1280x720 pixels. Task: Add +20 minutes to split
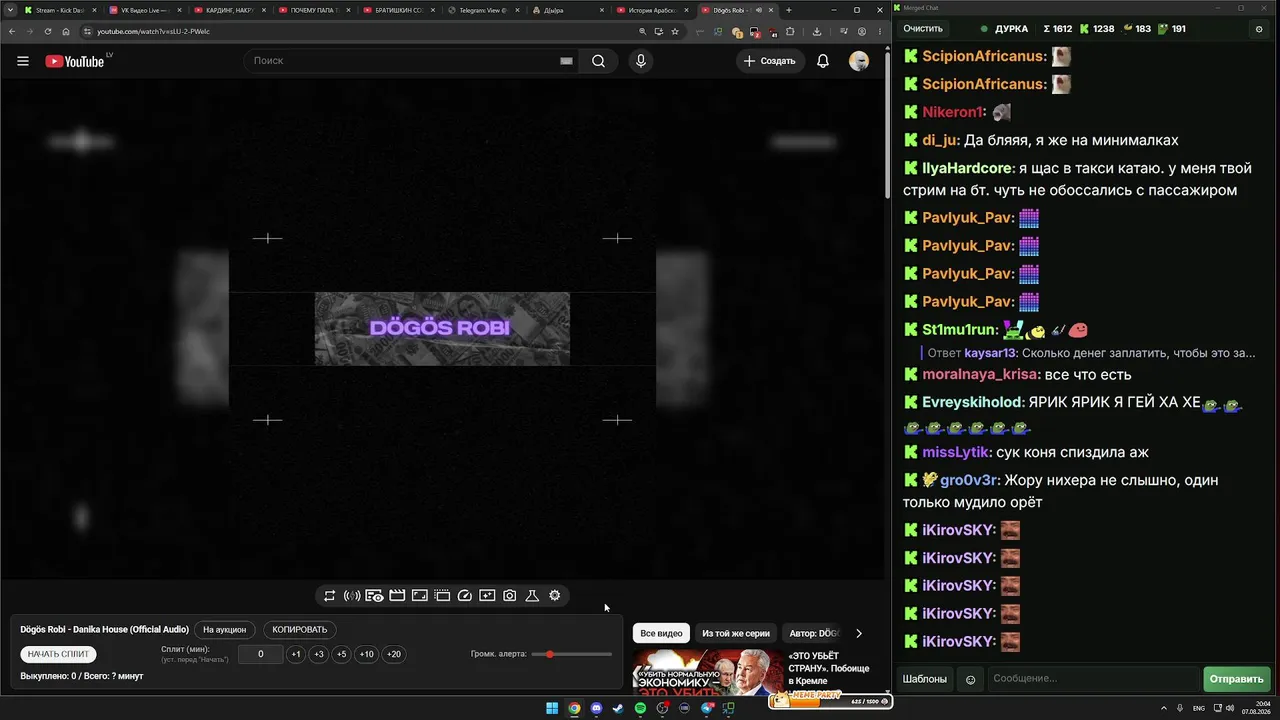(394, 654)
